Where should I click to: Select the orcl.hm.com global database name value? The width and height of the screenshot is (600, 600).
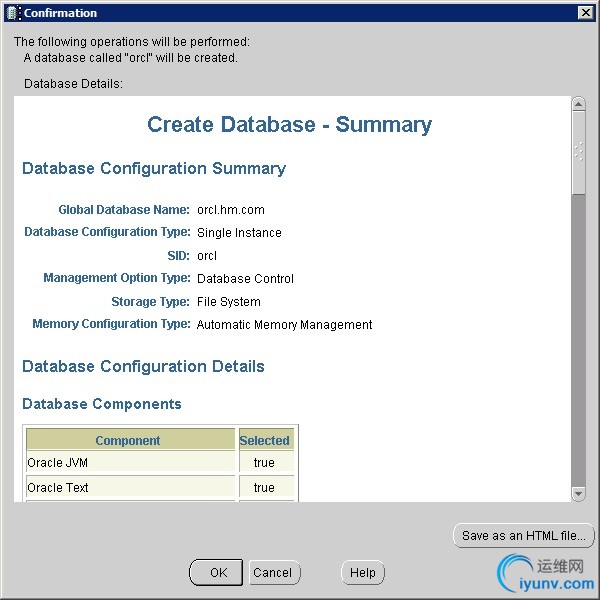point(231,210)
